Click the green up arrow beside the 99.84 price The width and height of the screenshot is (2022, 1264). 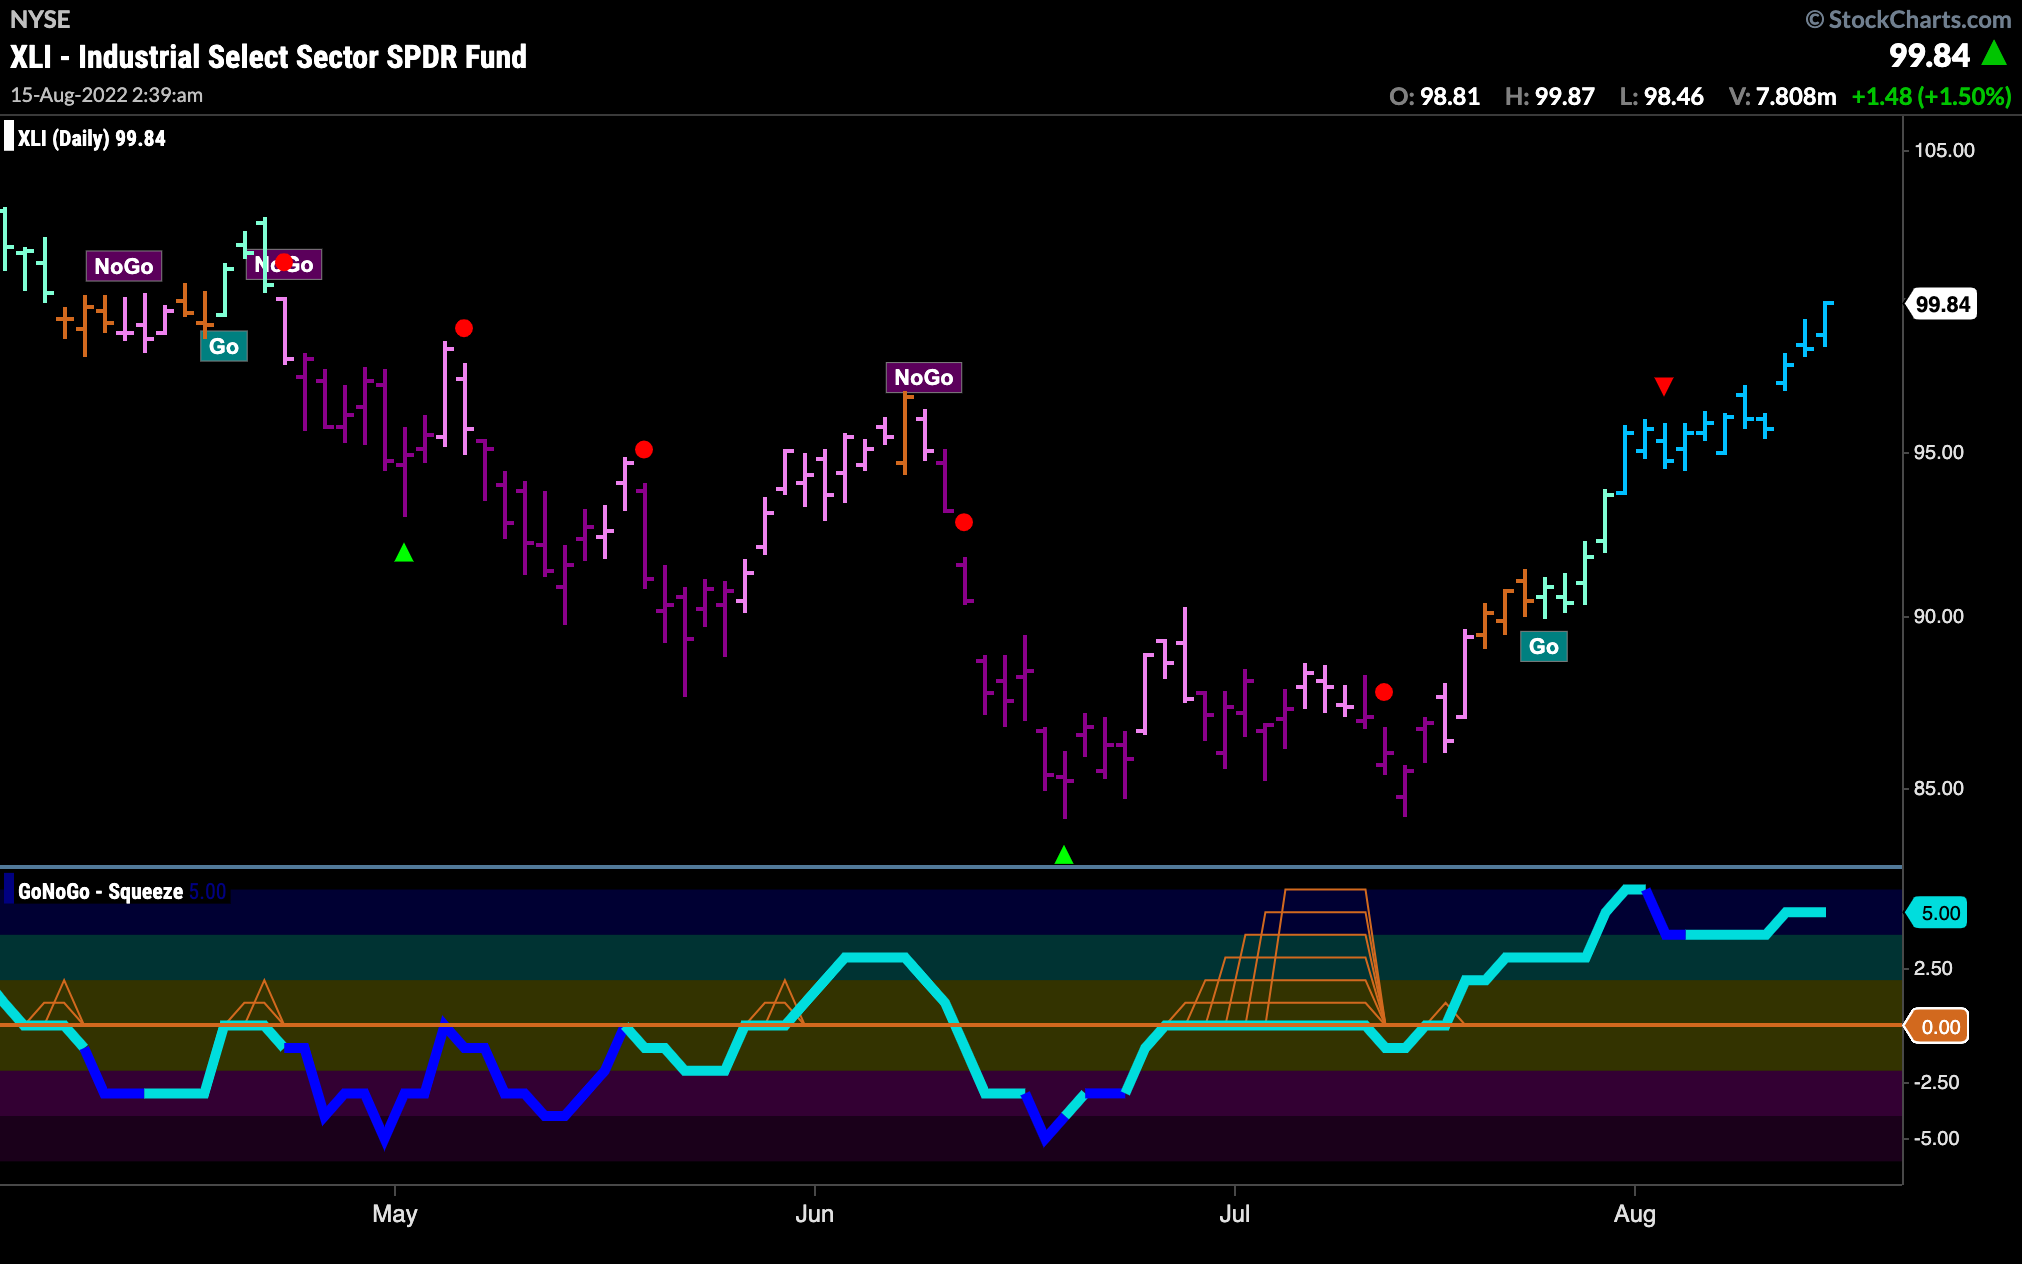point(1994,52)
